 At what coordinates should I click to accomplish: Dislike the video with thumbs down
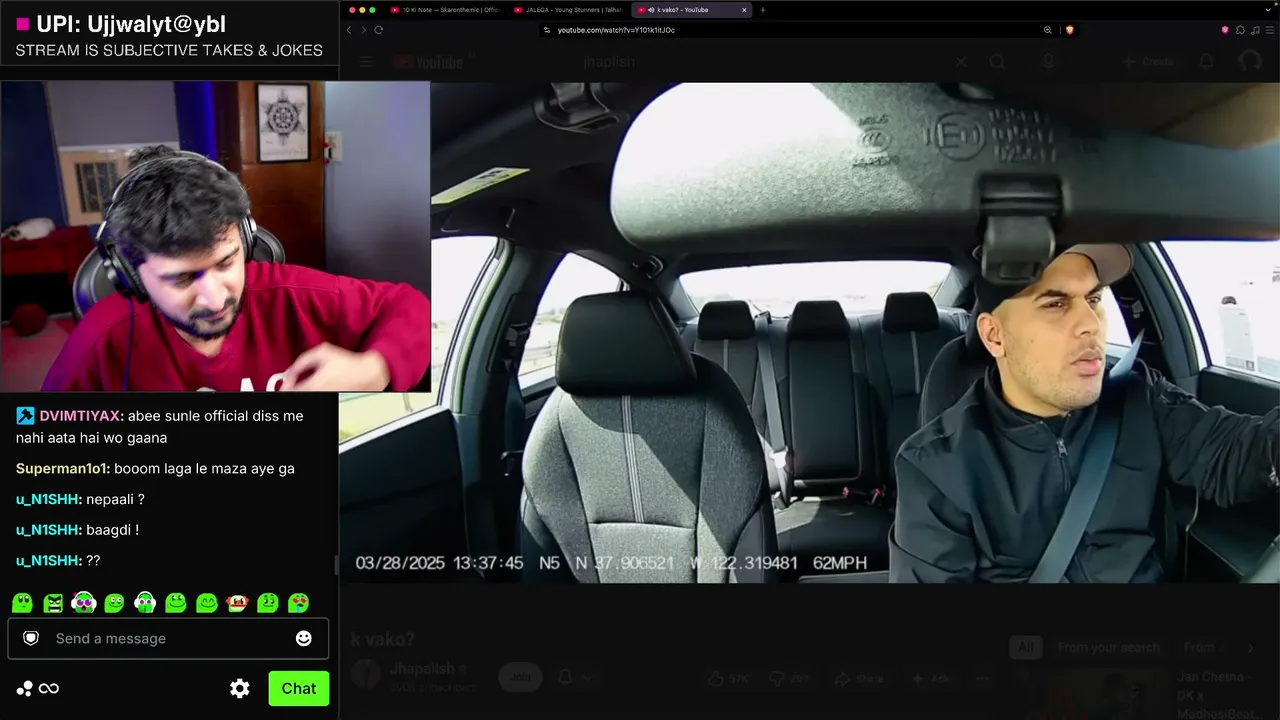(x=789, y=678)
